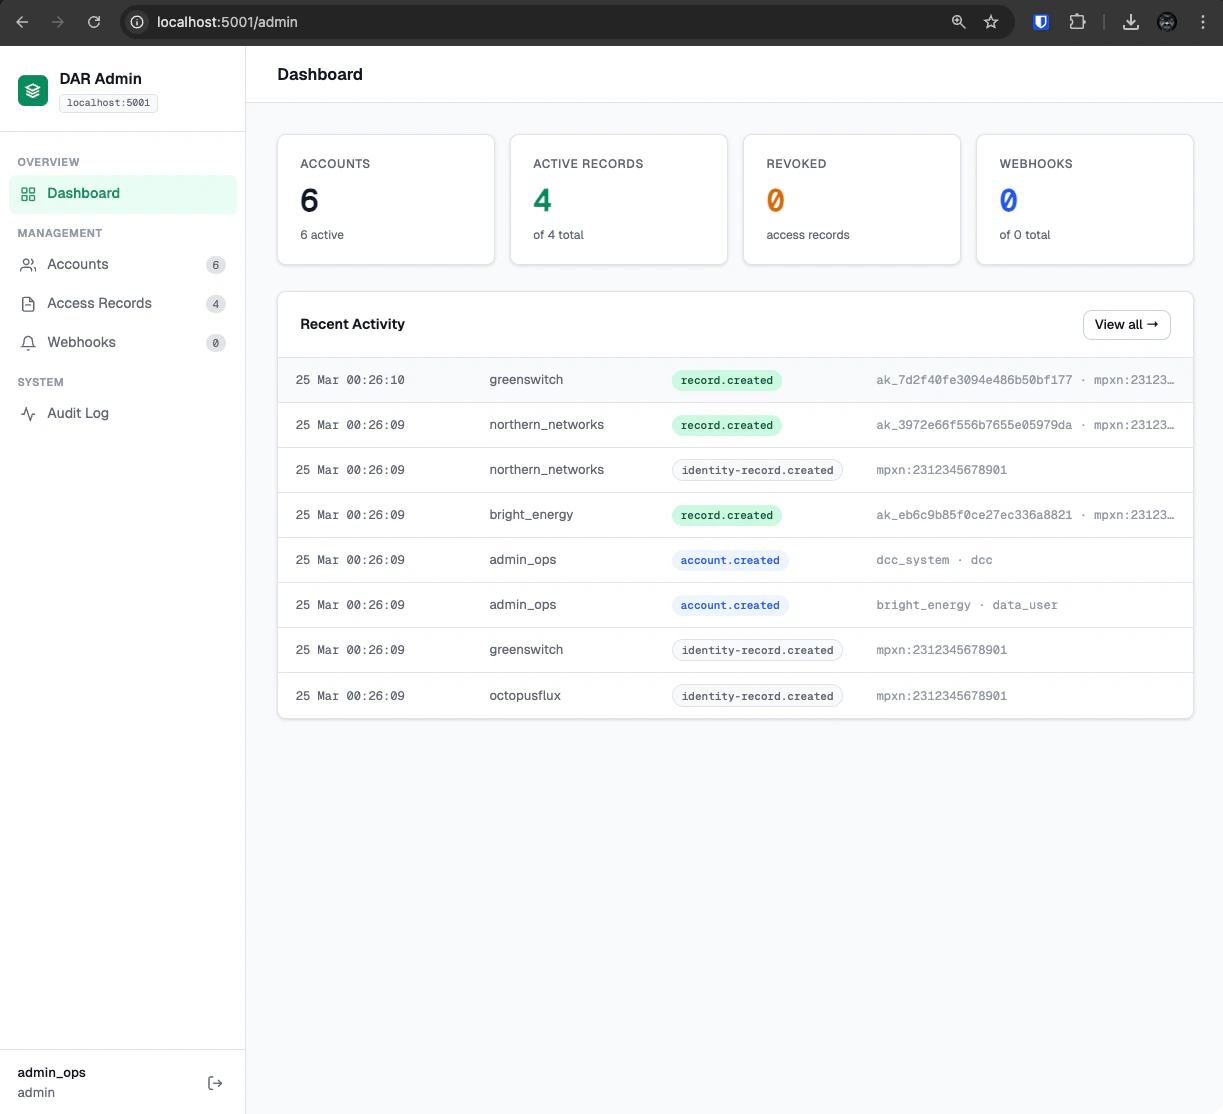Open the Dashboard sidebar item
Image resolution: width=1223 pixels, height=1114 pixels.
tap(123, 194)
